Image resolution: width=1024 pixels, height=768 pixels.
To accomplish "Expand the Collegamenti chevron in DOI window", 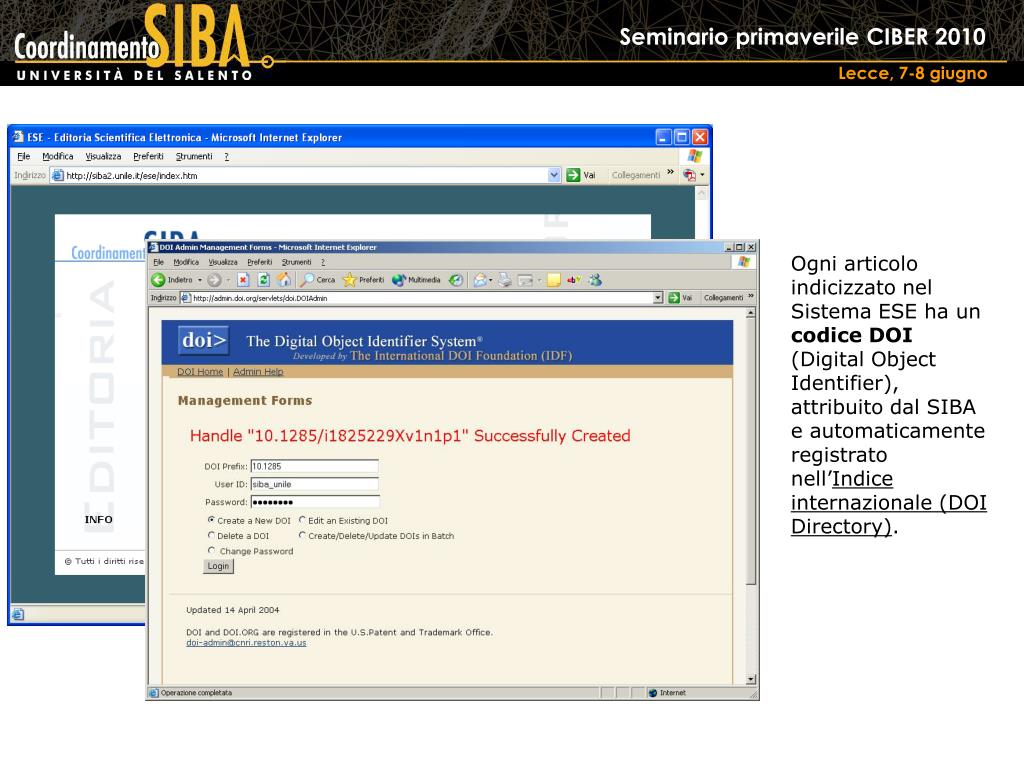I will 750,296.
